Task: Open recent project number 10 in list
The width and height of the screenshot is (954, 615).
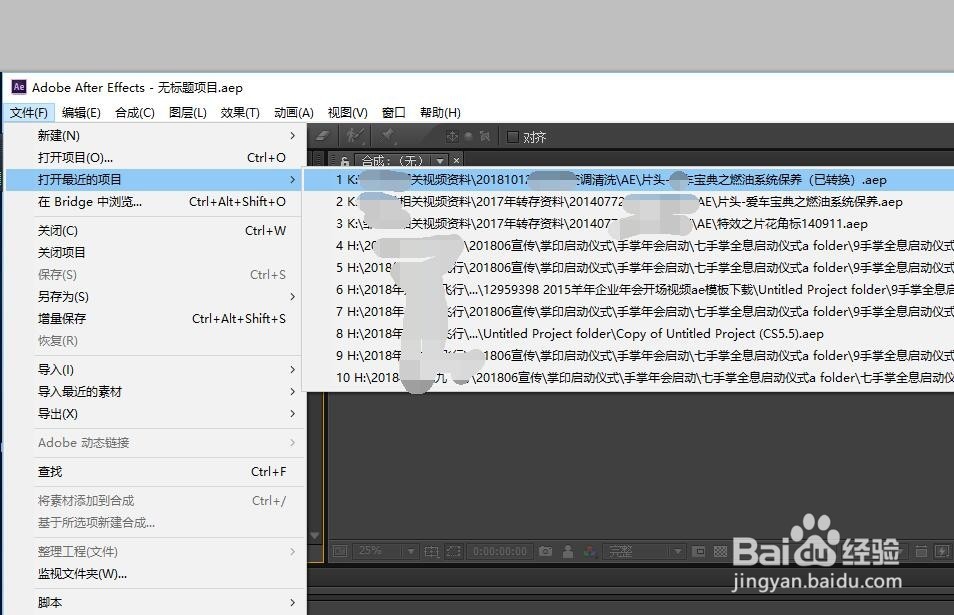Action: 628,377
